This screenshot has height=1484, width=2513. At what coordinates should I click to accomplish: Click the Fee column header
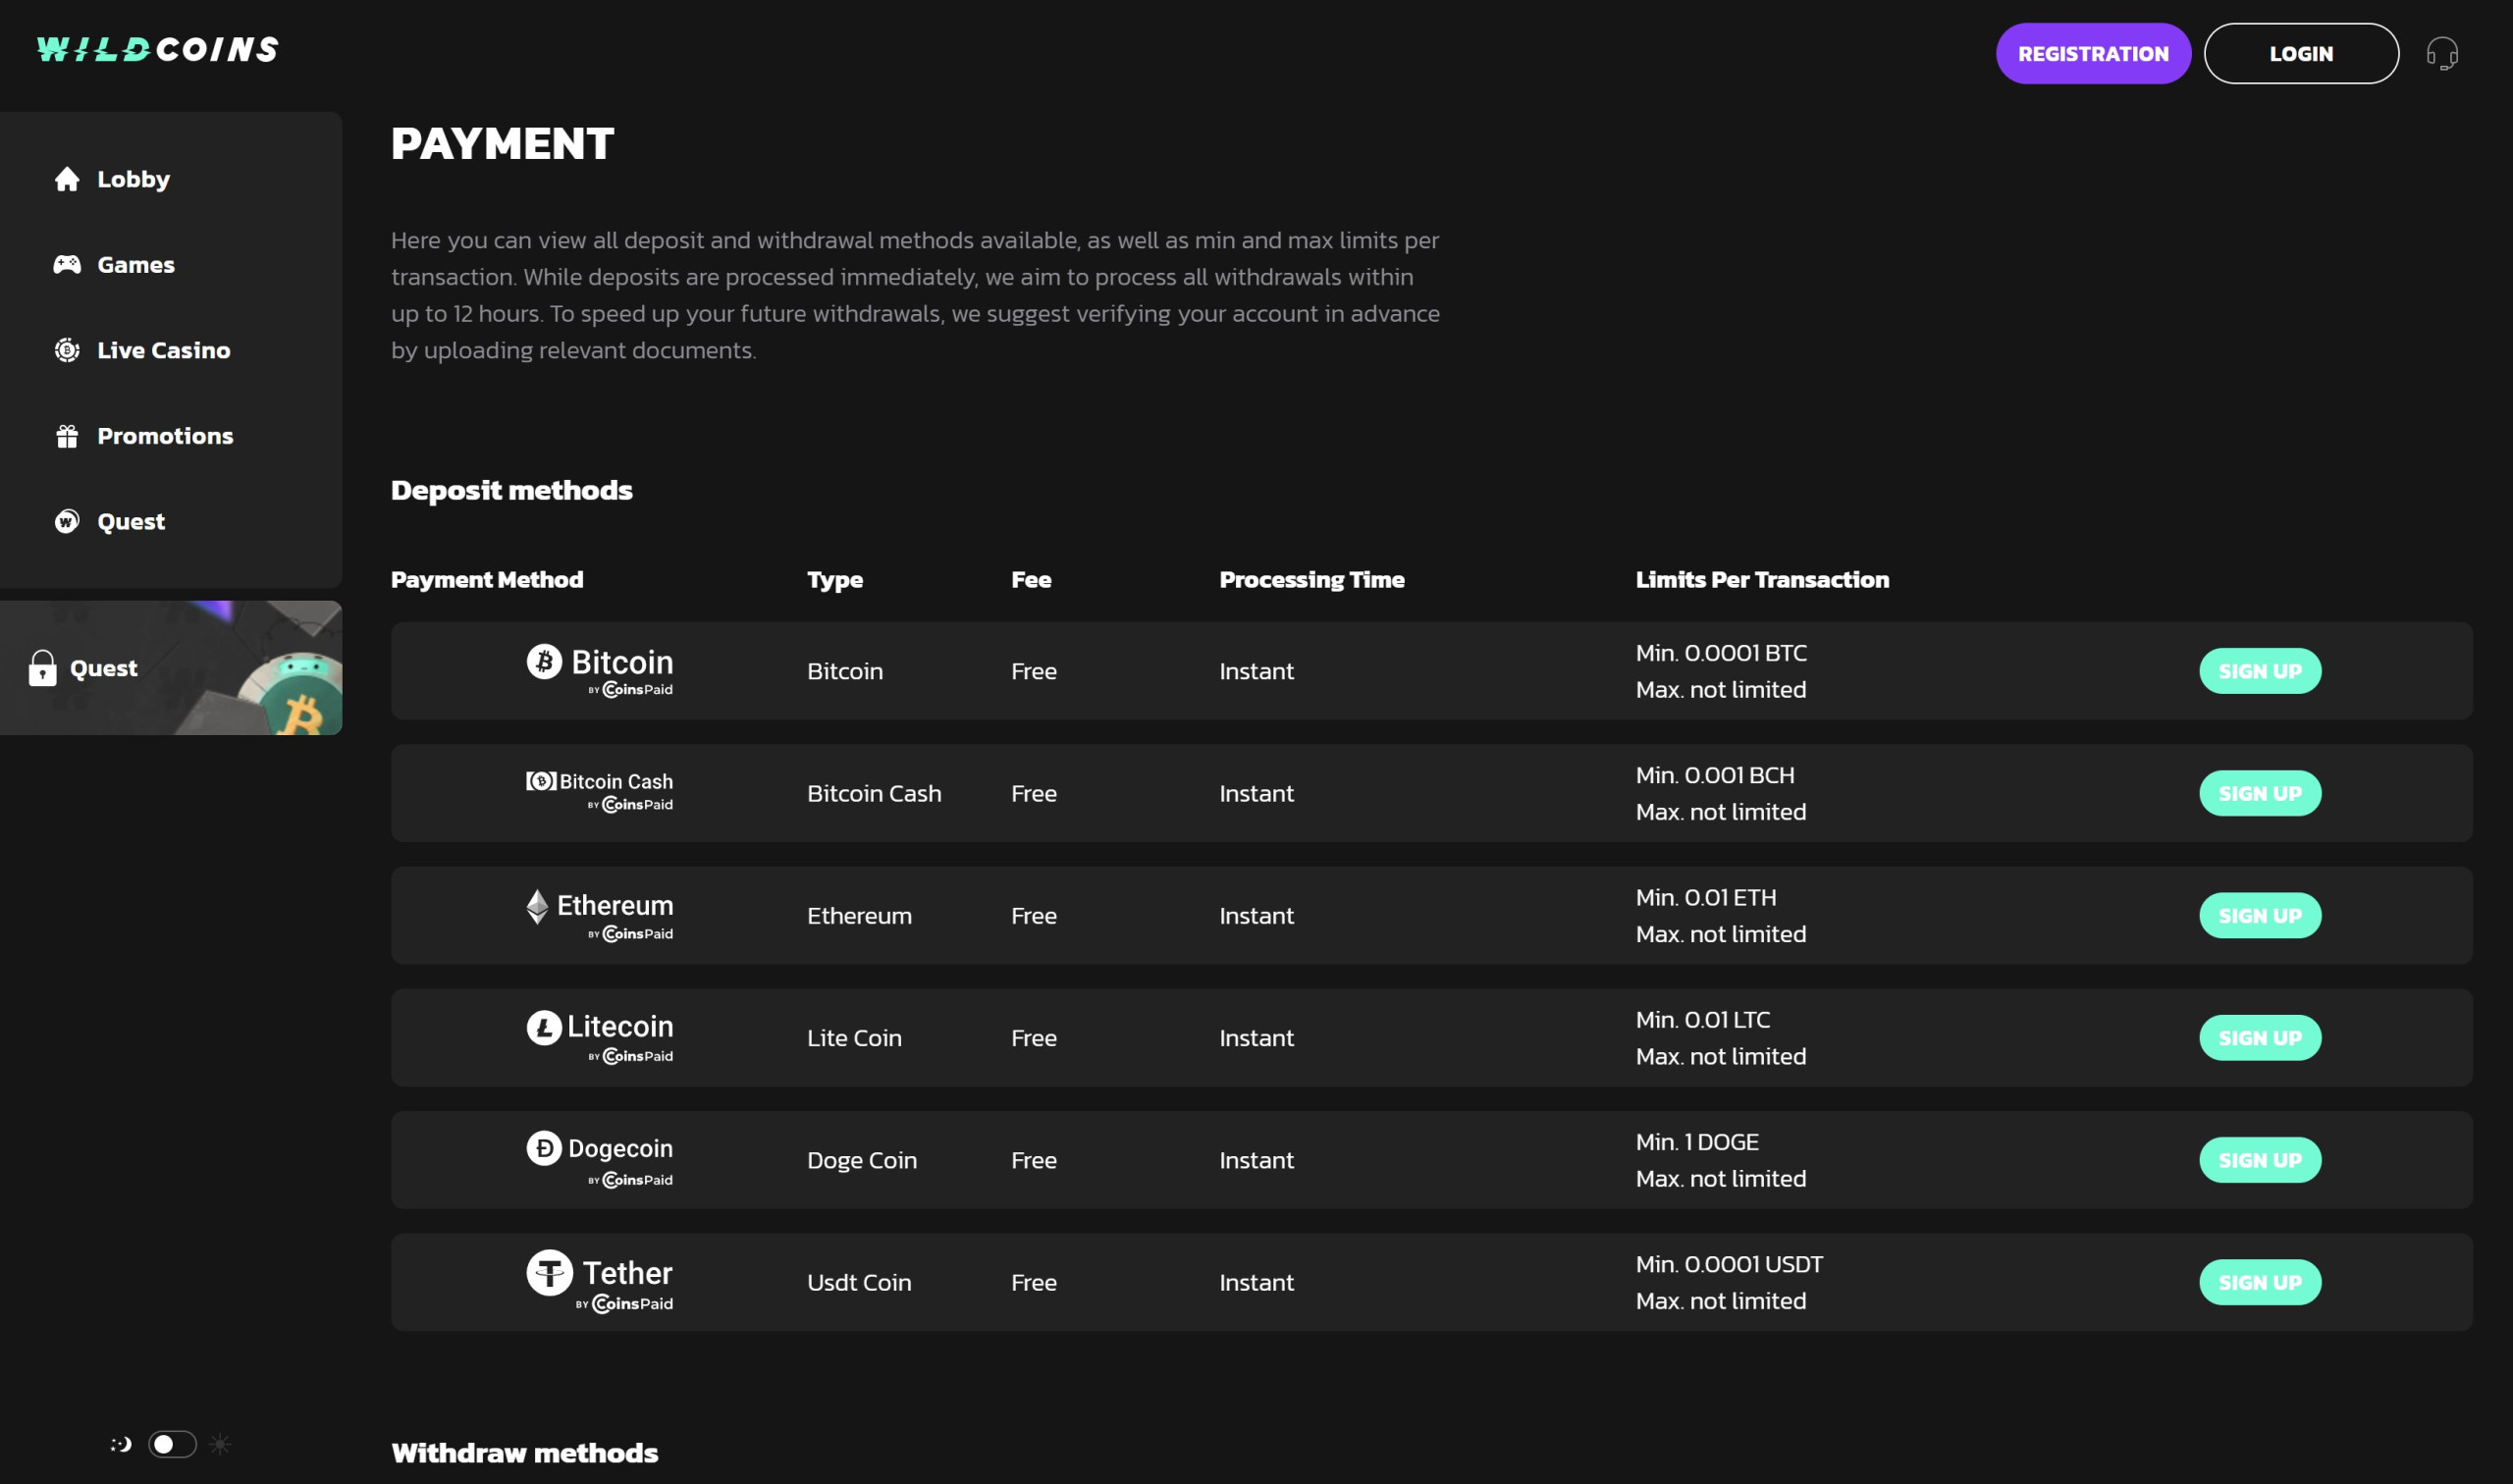pos(1031,580)
